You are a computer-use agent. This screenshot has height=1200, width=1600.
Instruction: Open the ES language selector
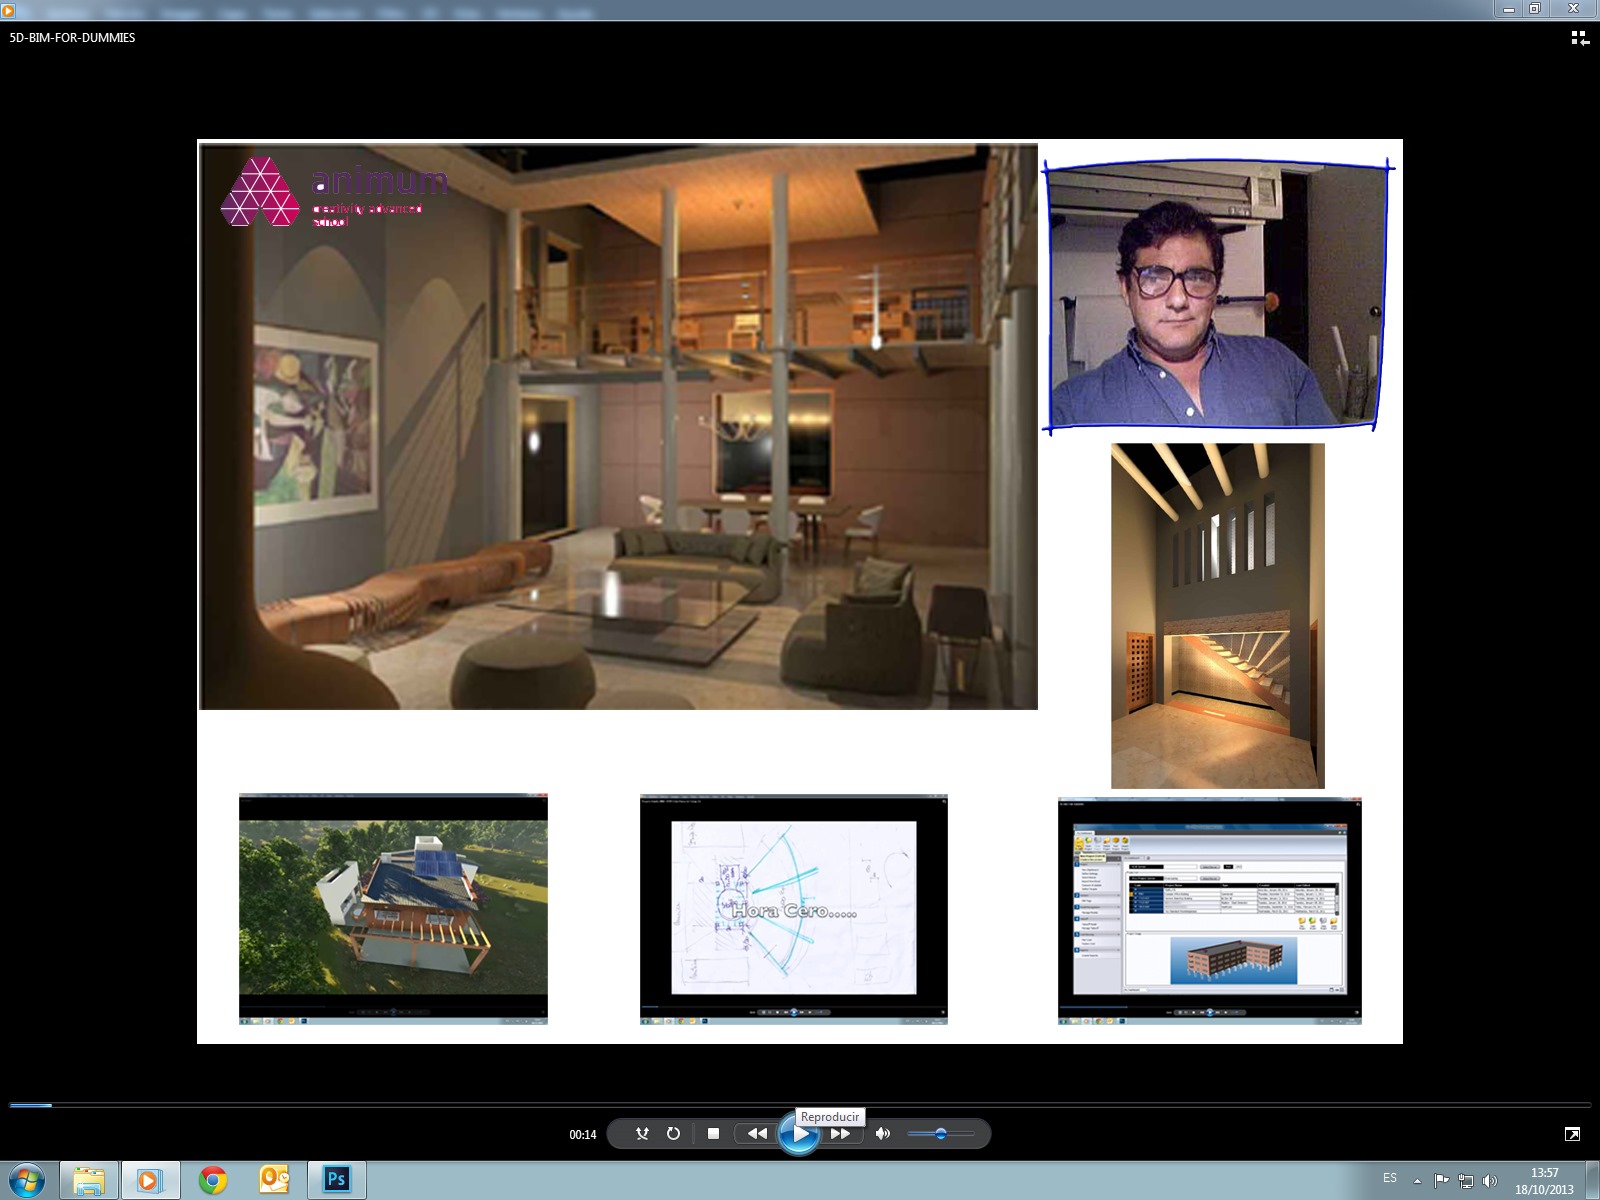pyautogui.click(x=1390, y=1179)
